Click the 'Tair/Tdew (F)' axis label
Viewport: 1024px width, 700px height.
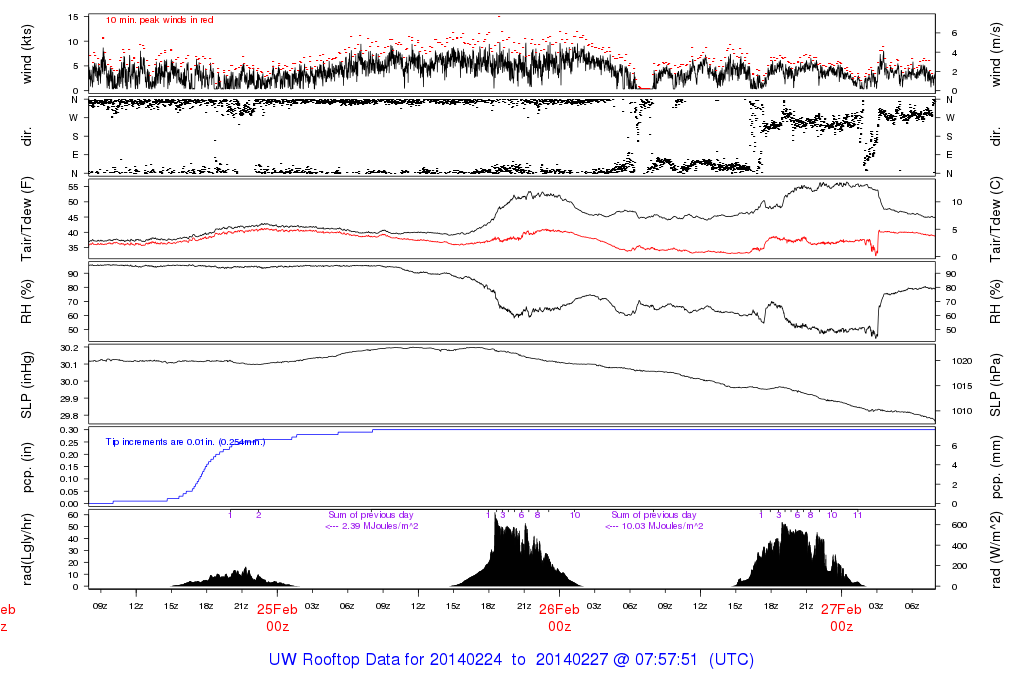pos(27,219)
